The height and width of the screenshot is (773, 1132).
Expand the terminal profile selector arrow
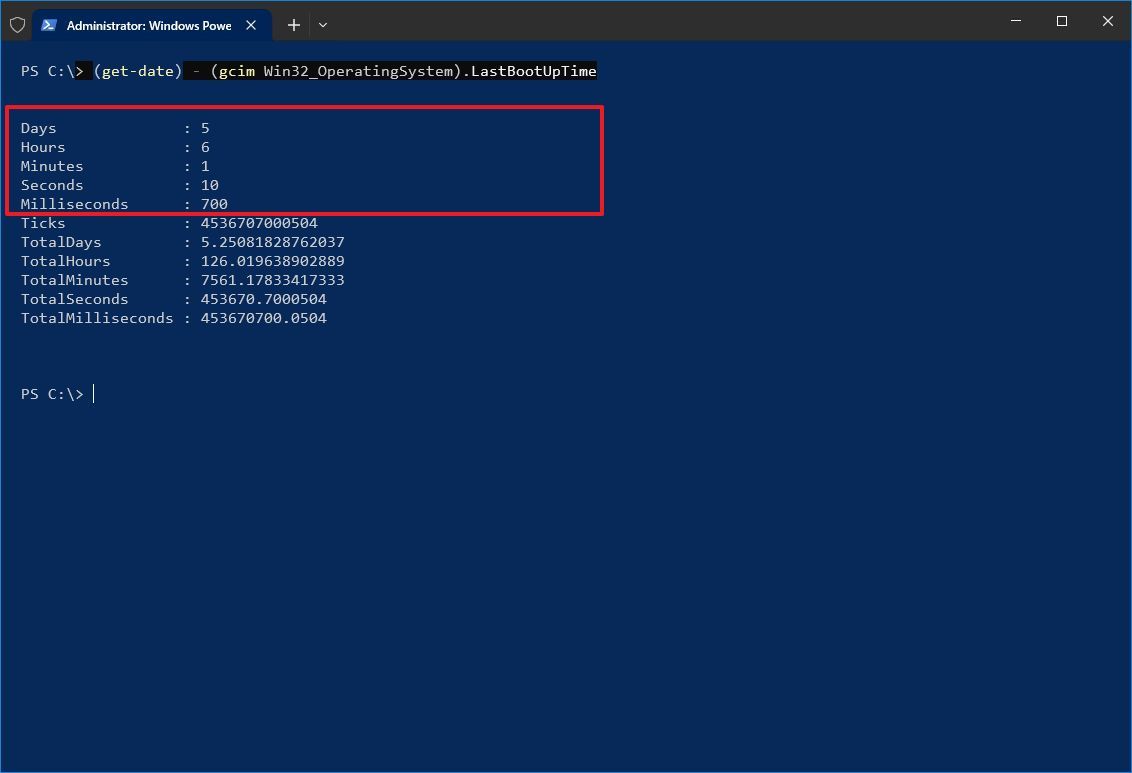point(322,24)
